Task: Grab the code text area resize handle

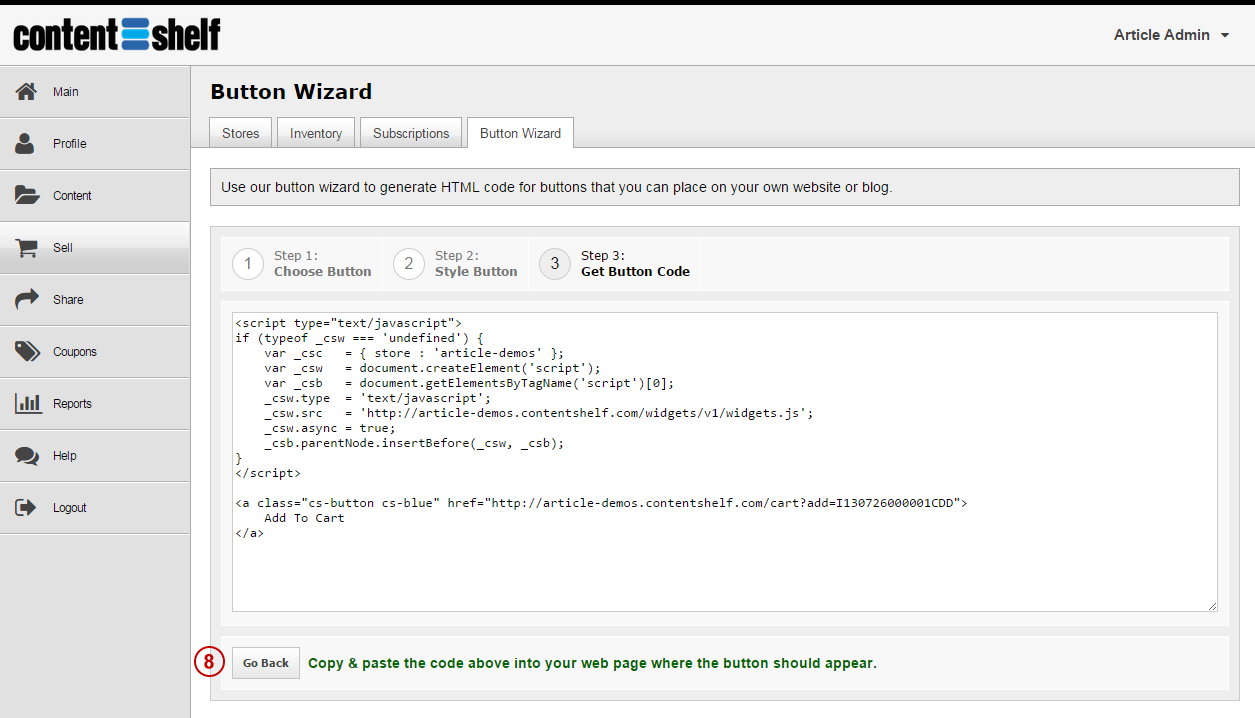Action: tap(1212, 606)
